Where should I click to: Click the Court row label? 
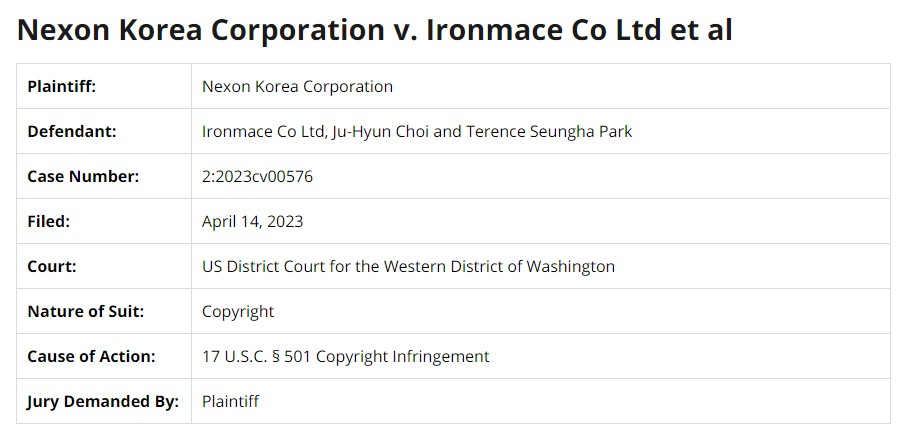[x=52, y=266]
